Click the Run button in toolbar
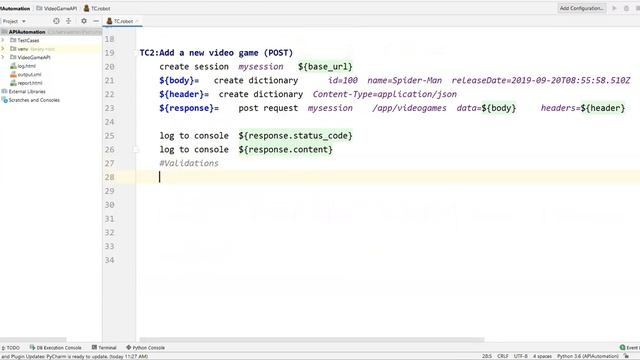Screen dimensions: 640x360 (x=614, y=8)
